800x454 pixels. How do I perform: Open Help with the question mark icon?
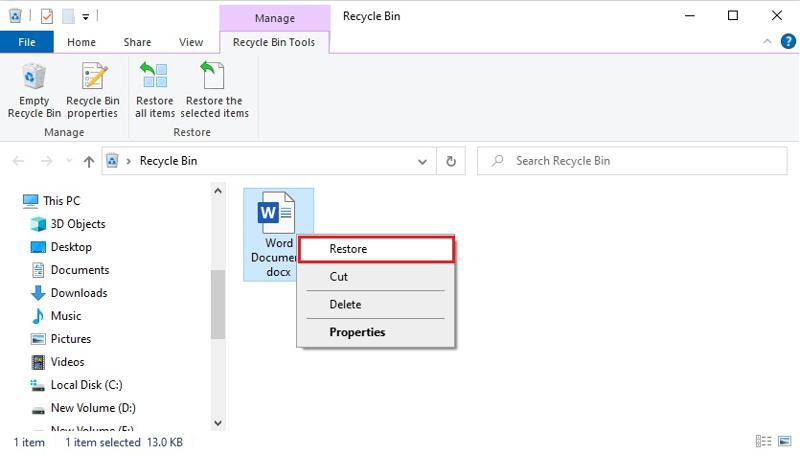click(x=788, y=41)
